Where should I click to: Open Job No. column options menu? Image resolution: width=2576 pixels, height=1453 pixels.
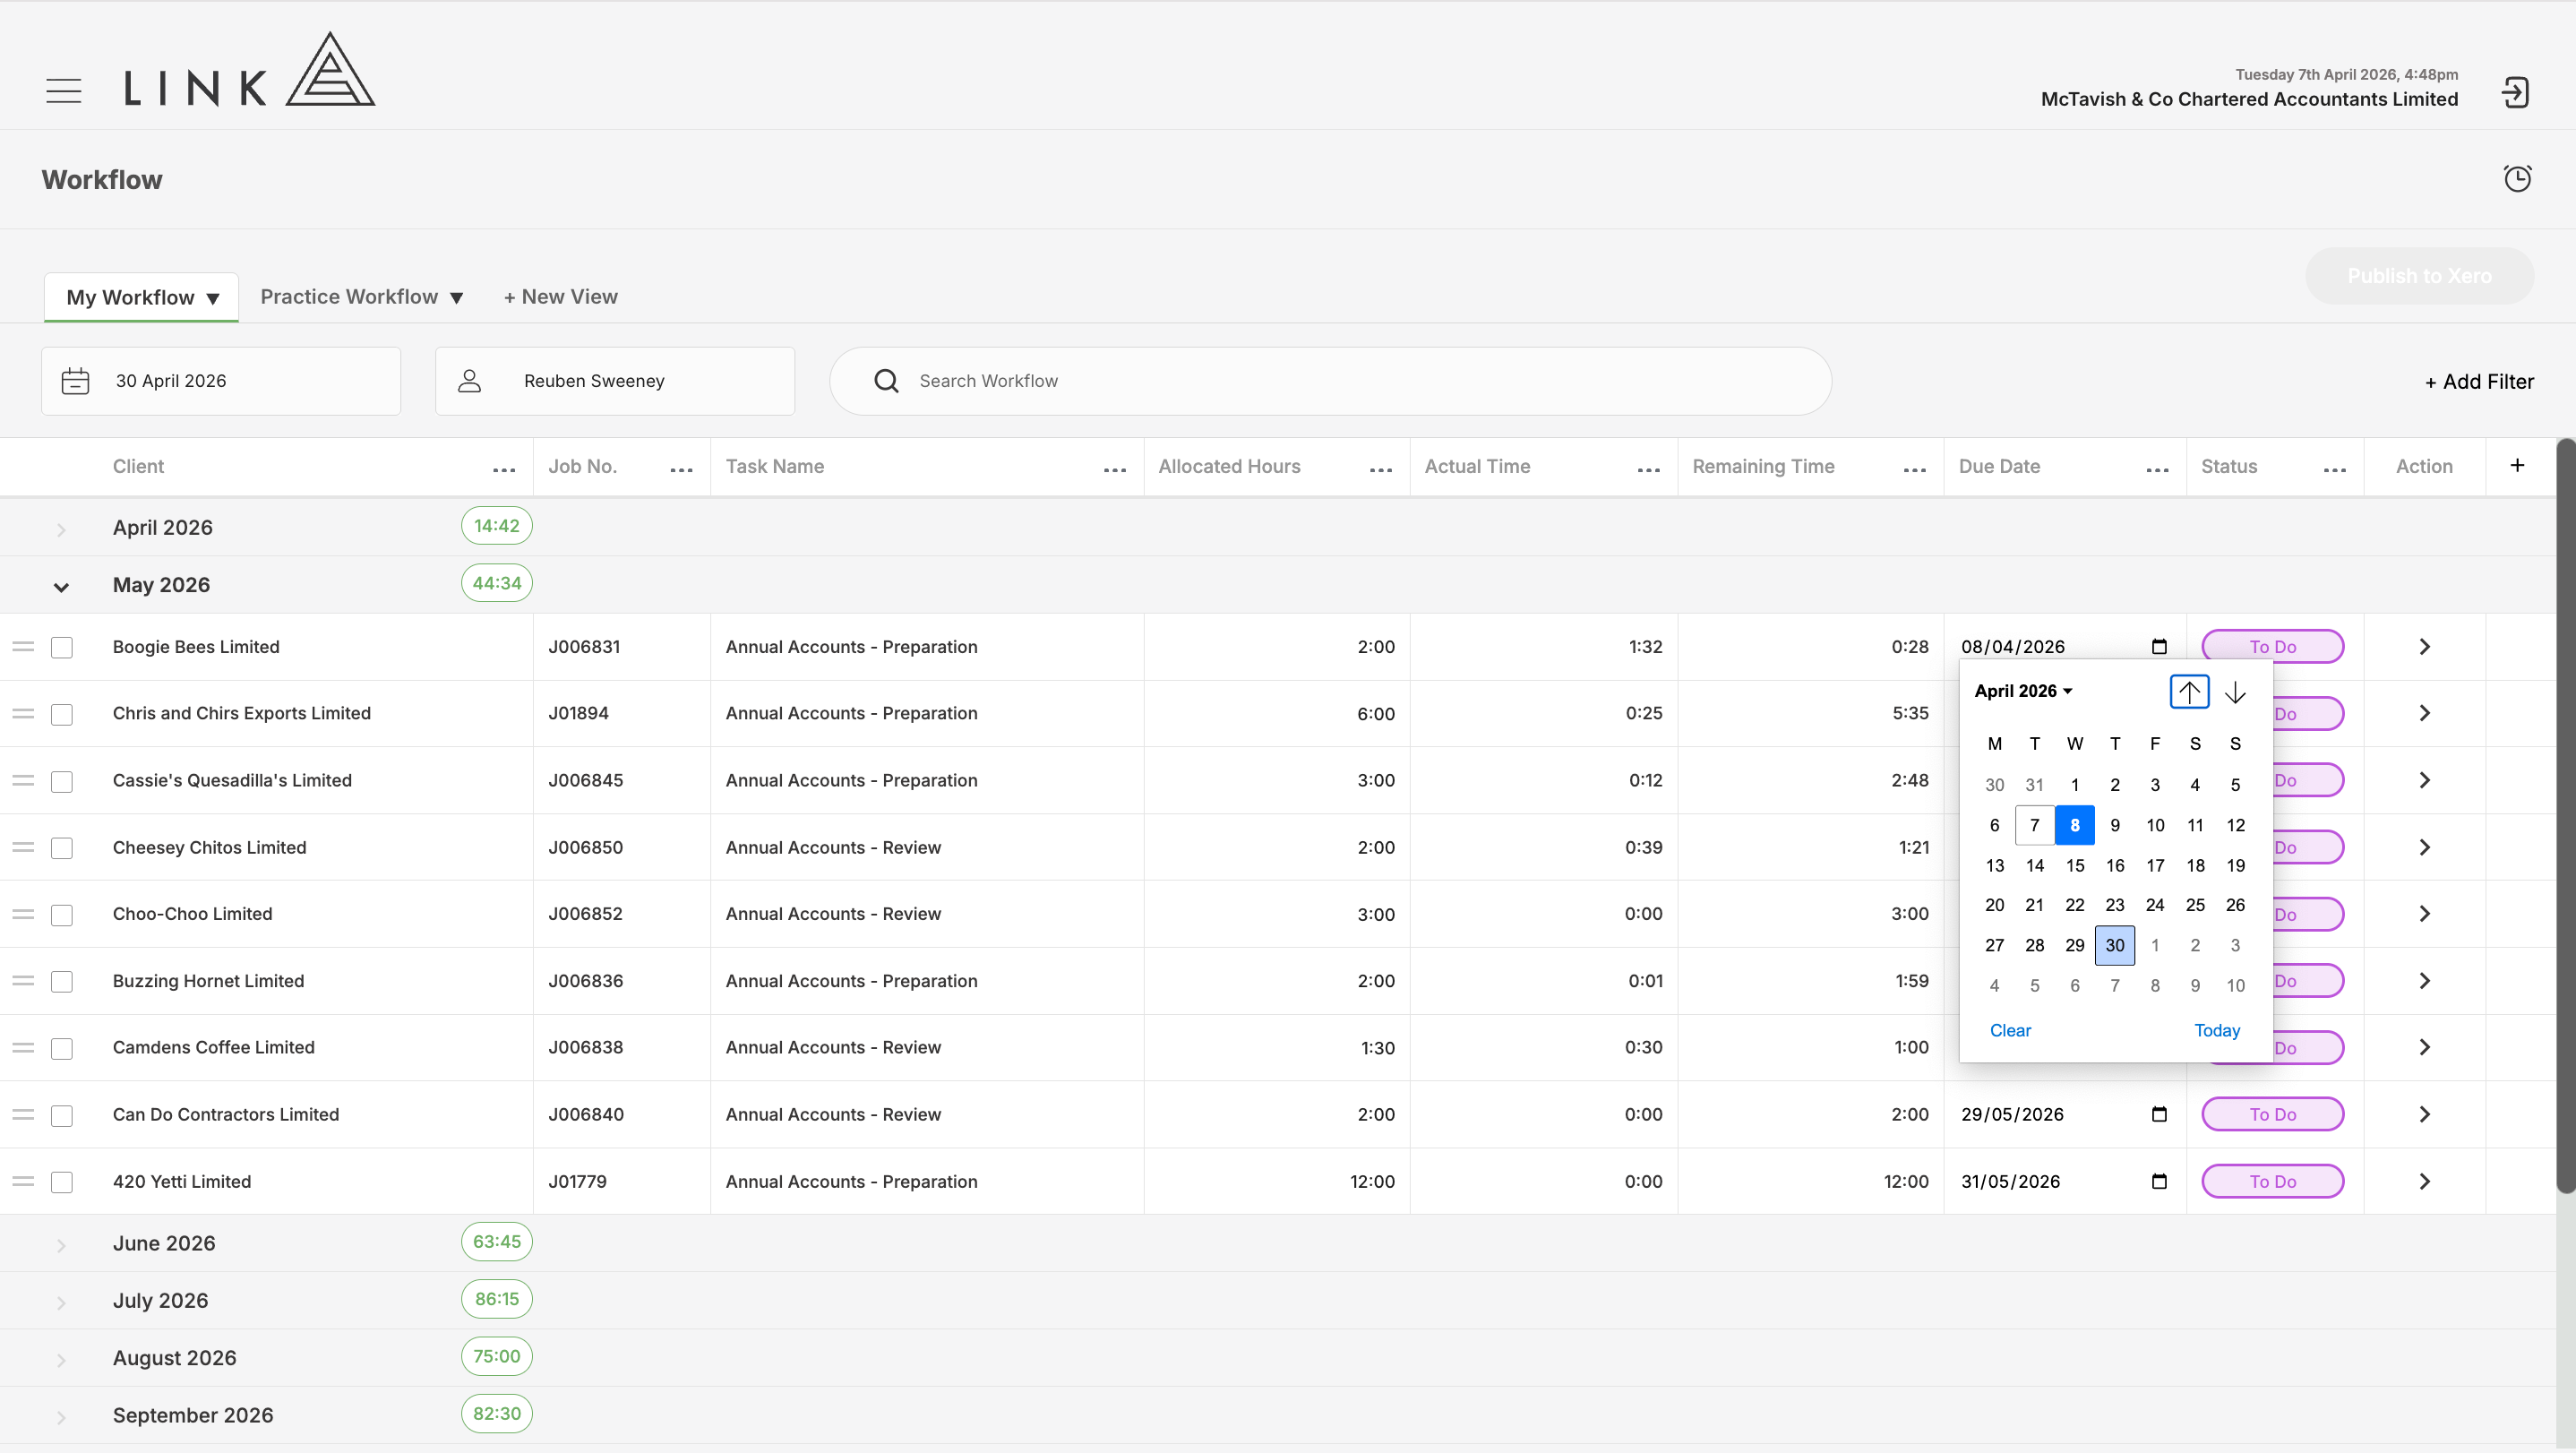click(x=682, y=469)
